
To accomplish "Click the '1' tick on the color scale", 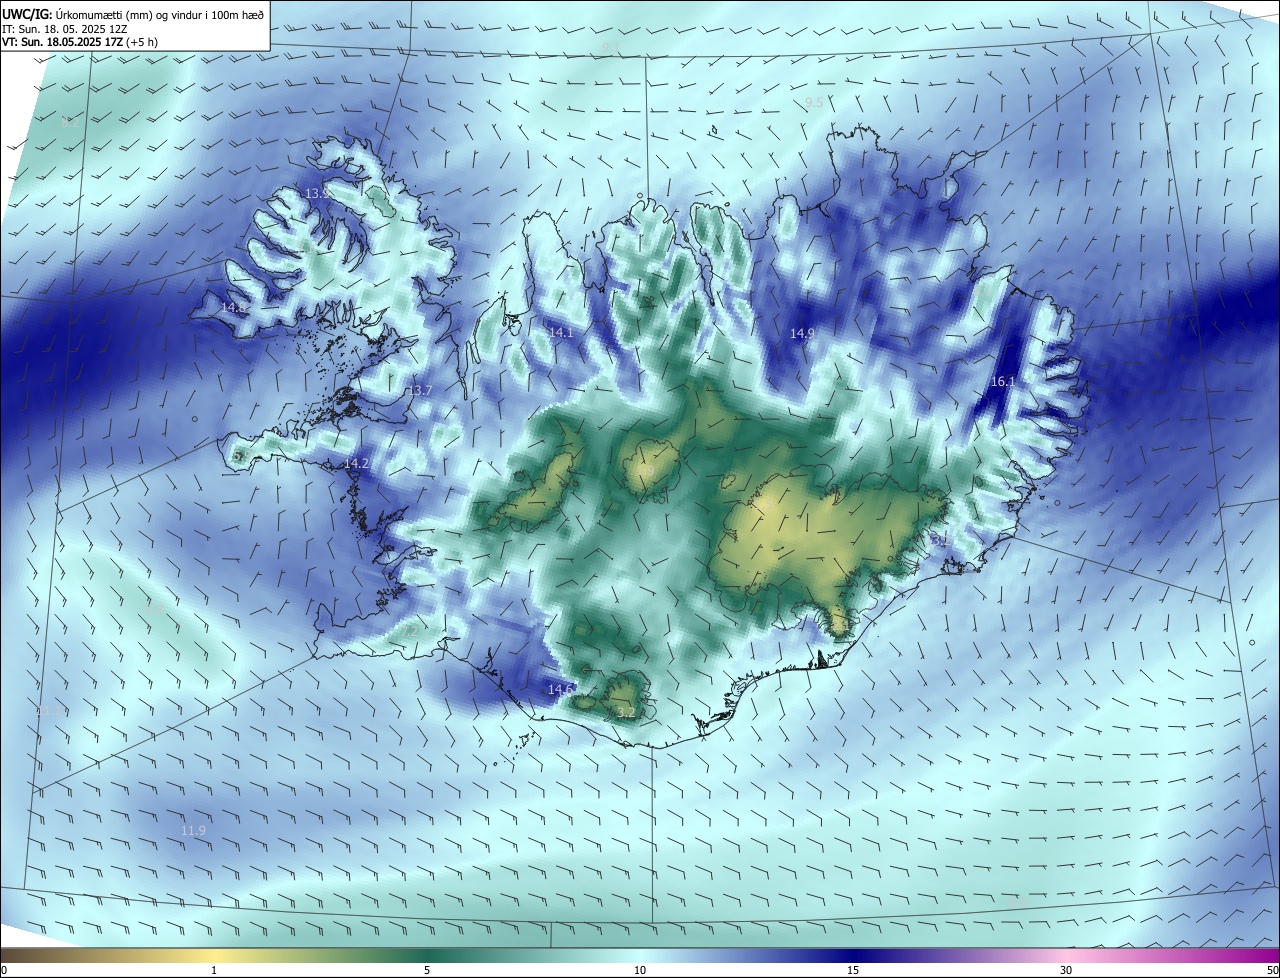I will click(x=214, y=970).
